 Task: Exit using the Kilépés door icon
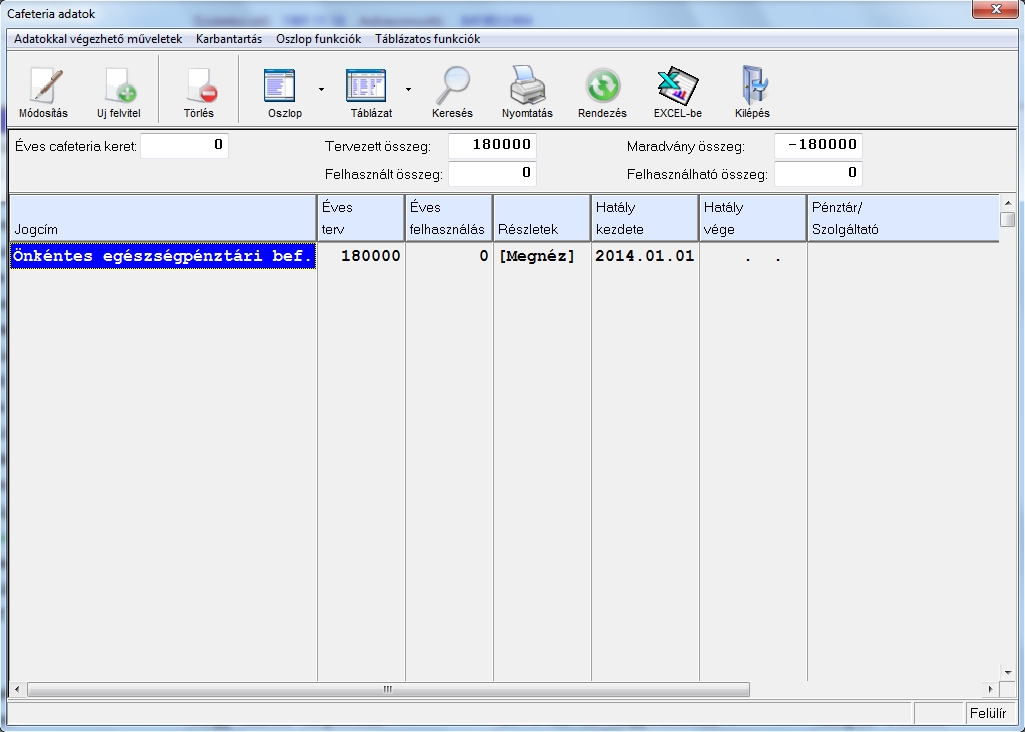(751, 88)
